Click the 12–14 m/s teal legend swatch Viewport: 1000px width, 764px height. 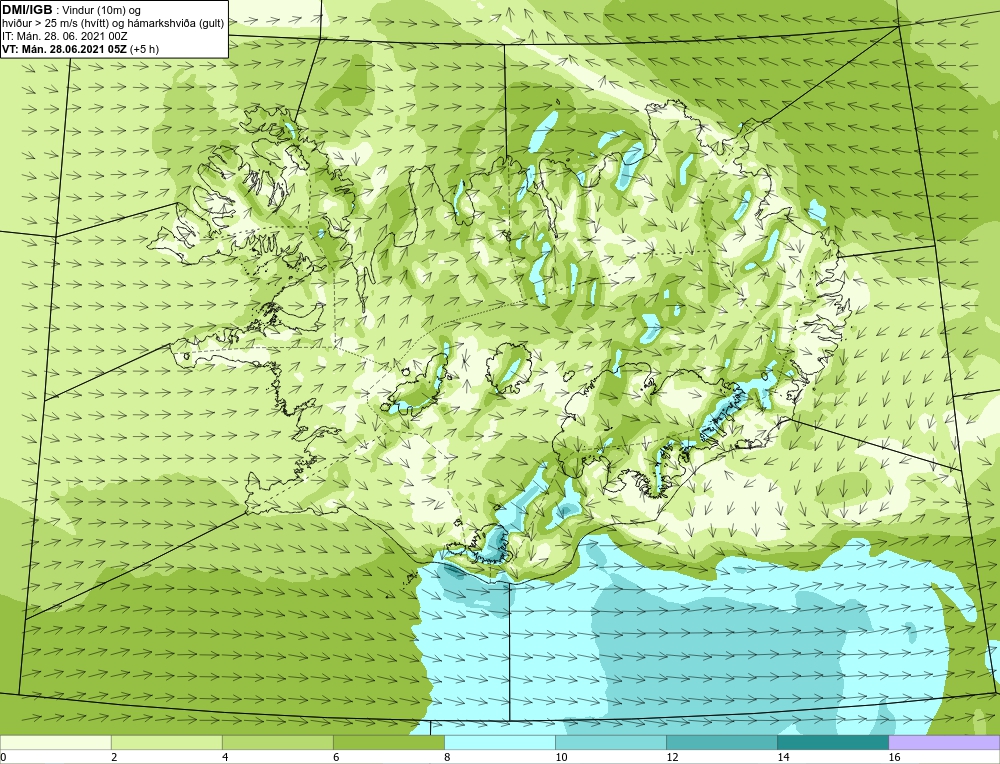[721, 742]
